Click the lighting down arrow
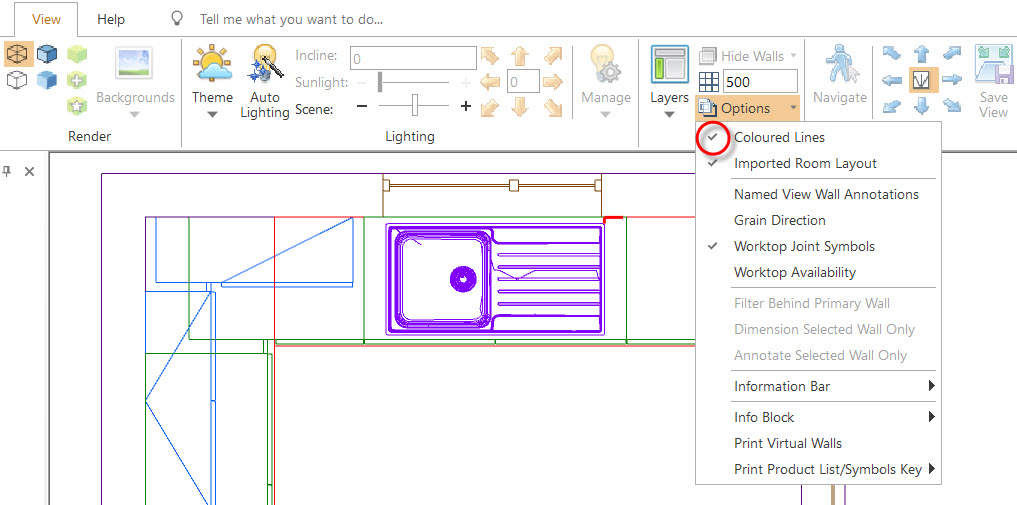The width and height of the screenshot is (1017, 505). click(x=520, y=107)
